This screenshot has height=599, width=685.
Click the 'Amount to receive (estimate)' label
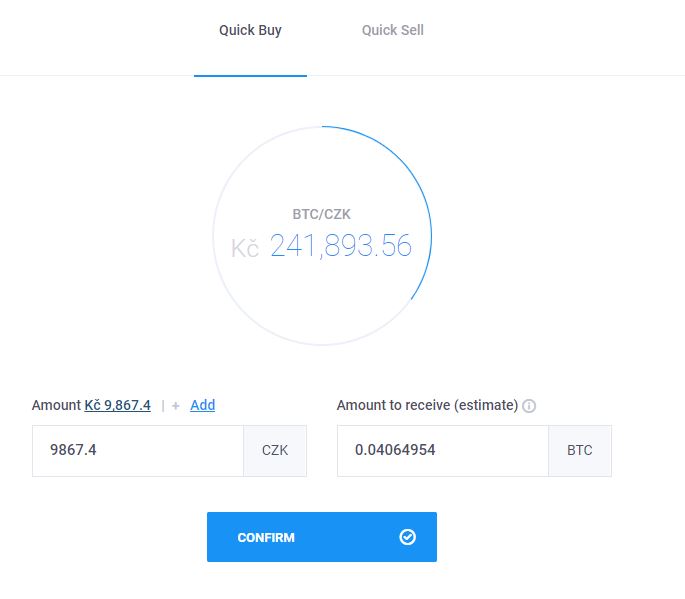point(427,405)
